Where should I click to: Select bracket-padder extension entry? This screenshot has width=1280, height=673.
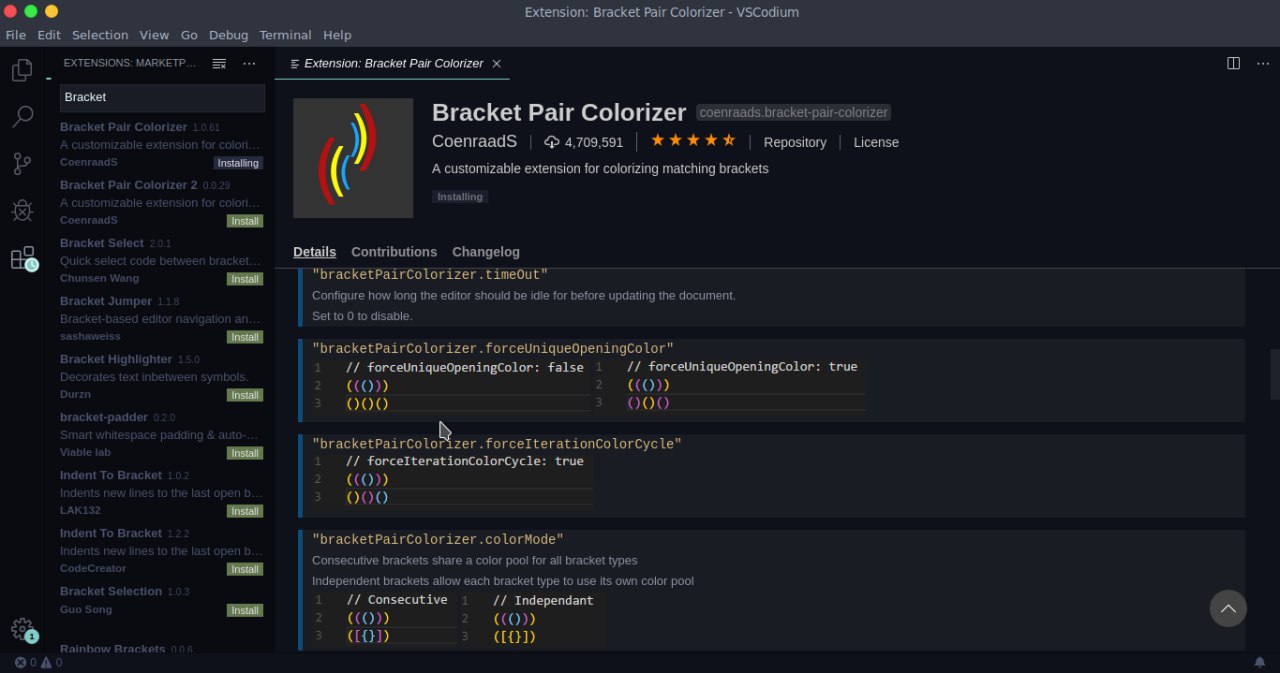(160, 434)
